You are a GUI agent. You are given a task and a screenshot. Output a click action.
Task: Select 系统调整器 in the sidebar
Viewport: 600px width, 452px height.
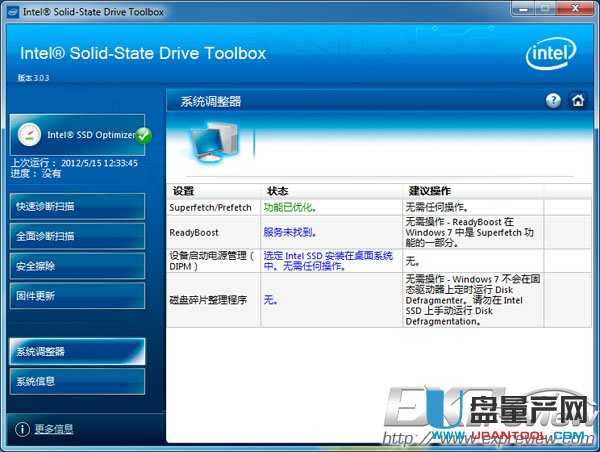[78, 351]
